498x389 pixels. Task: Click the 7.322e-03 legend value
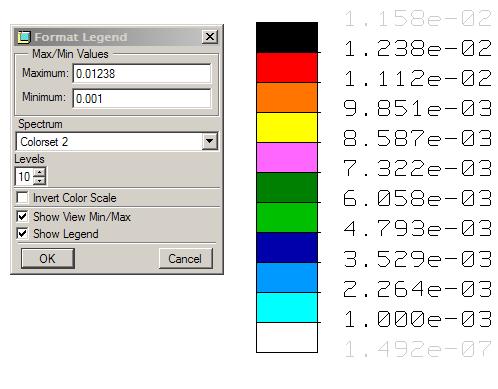[418, 169]
